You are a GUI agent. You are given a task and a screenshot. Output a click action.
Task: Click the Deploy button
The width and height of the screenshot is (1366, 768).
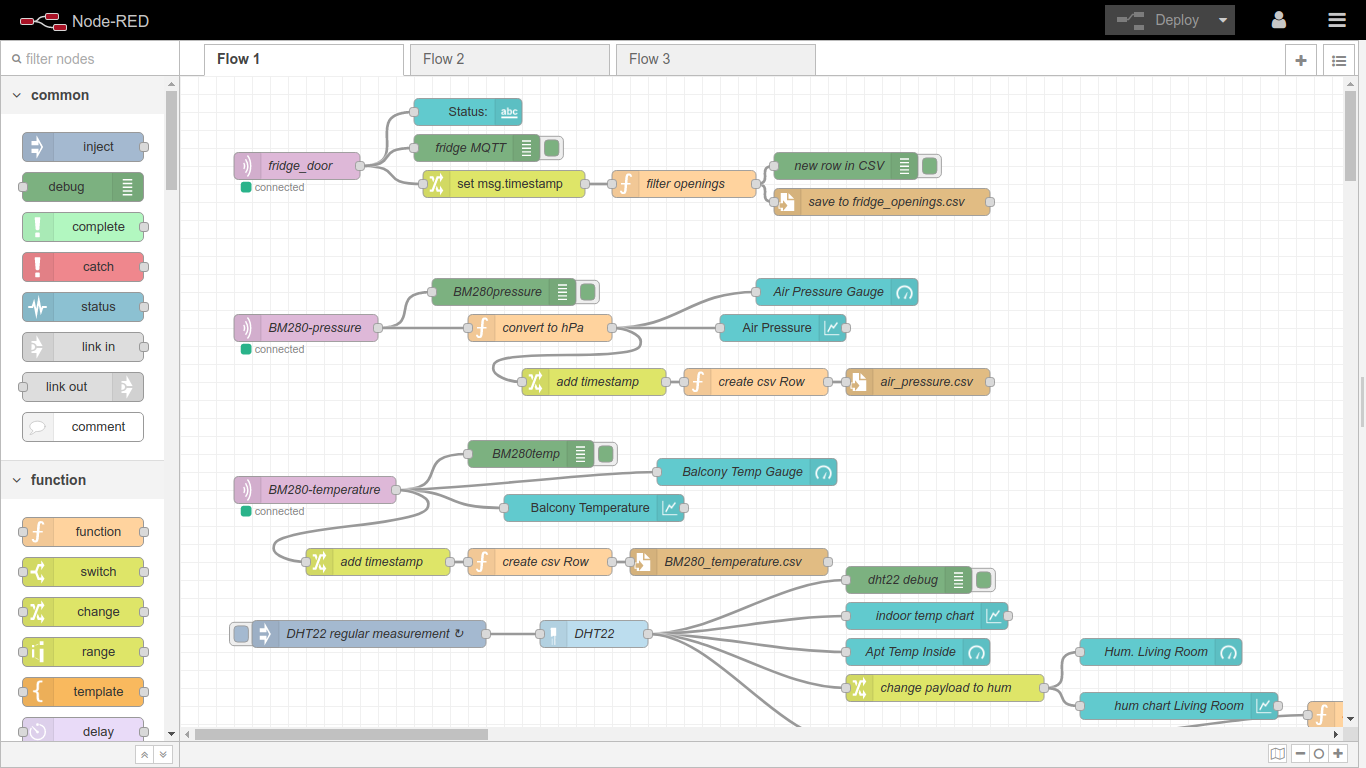point(1158,20)
